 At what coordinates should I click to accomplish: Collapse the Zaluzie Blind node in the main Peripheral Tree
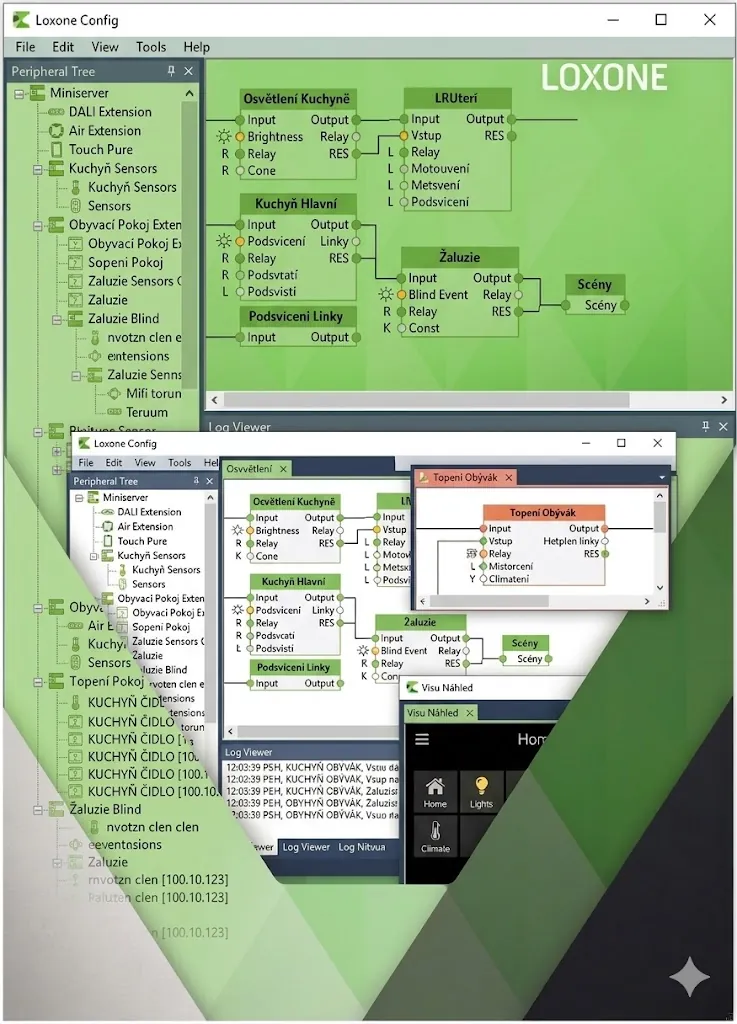tap(57, 319)
